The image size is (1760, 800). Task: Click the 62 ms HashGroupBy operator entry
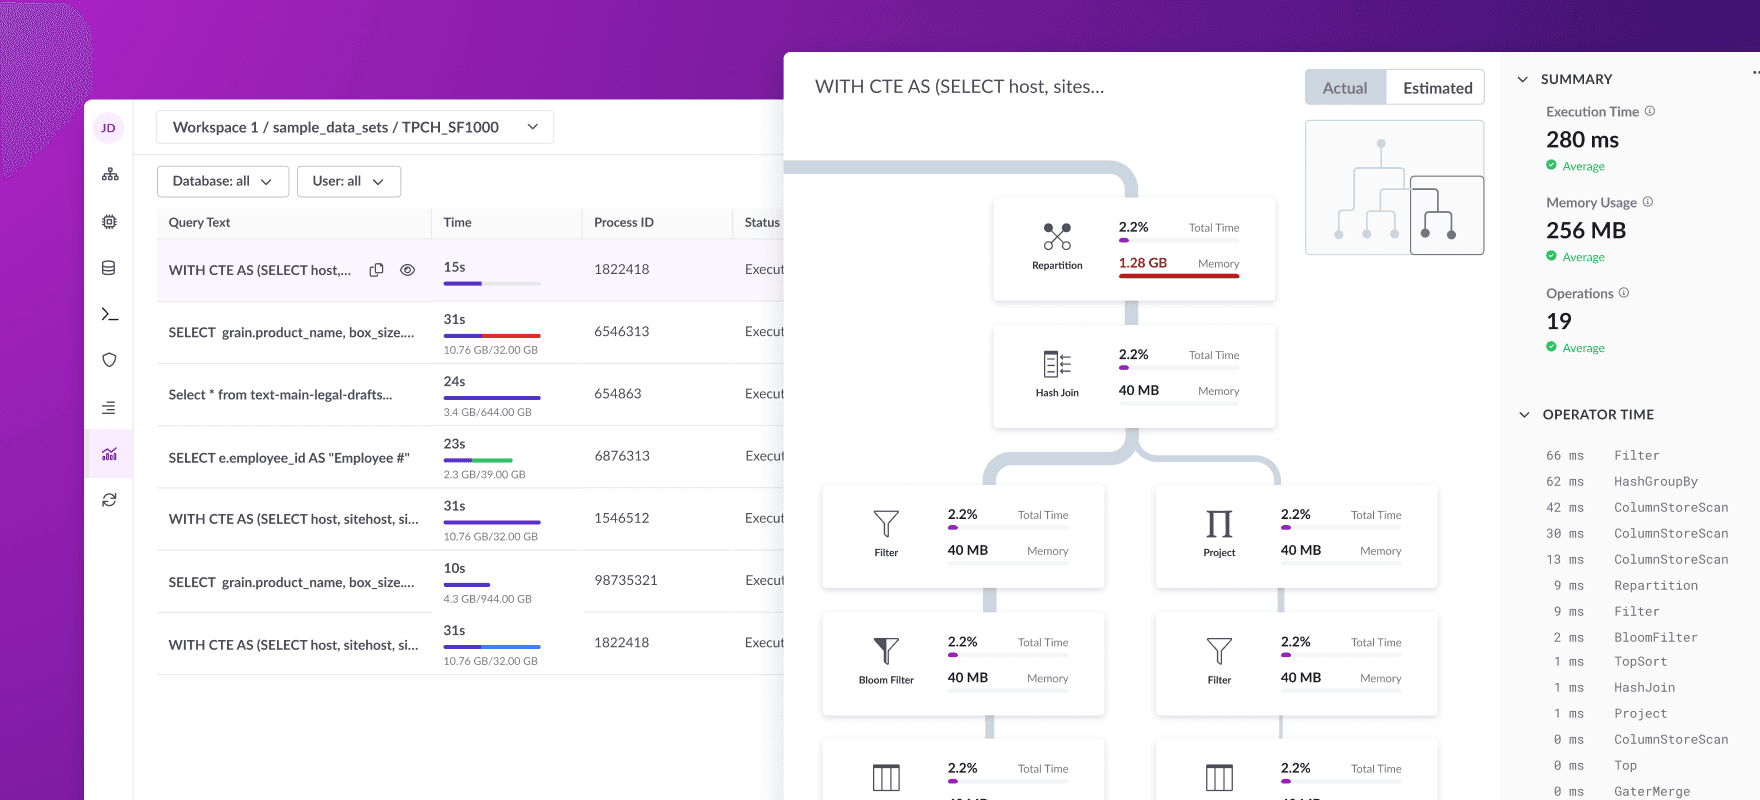1621,481
